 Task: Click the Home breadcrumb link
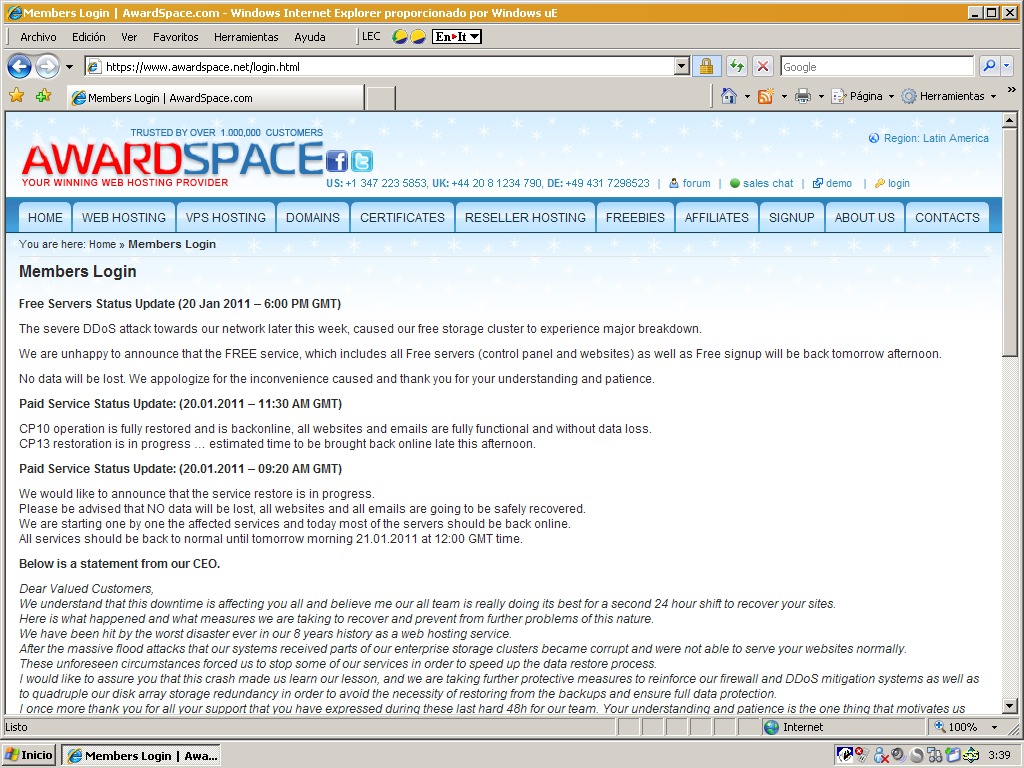[103, 244]
